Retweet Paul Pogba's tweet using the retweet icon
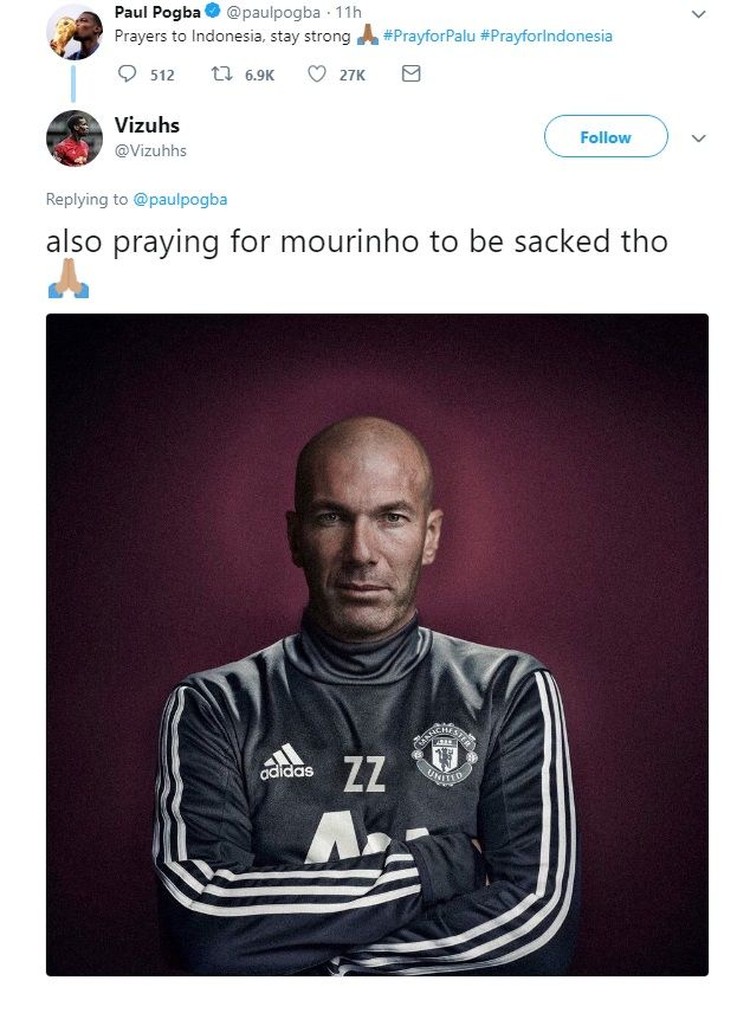The image size is (750, 1013). 222,74
